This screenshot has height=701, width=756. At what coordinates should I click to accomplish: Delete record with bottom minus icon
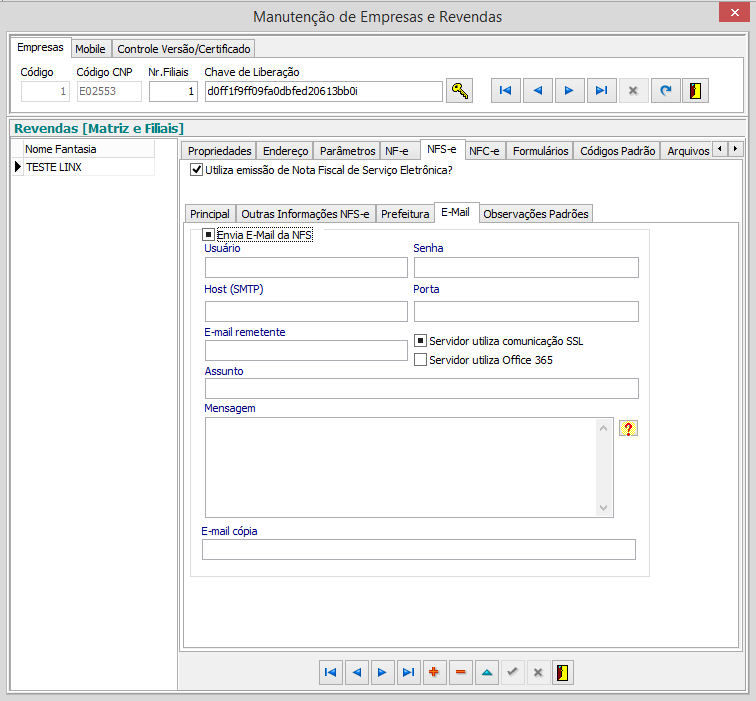(x=460, y=673)
